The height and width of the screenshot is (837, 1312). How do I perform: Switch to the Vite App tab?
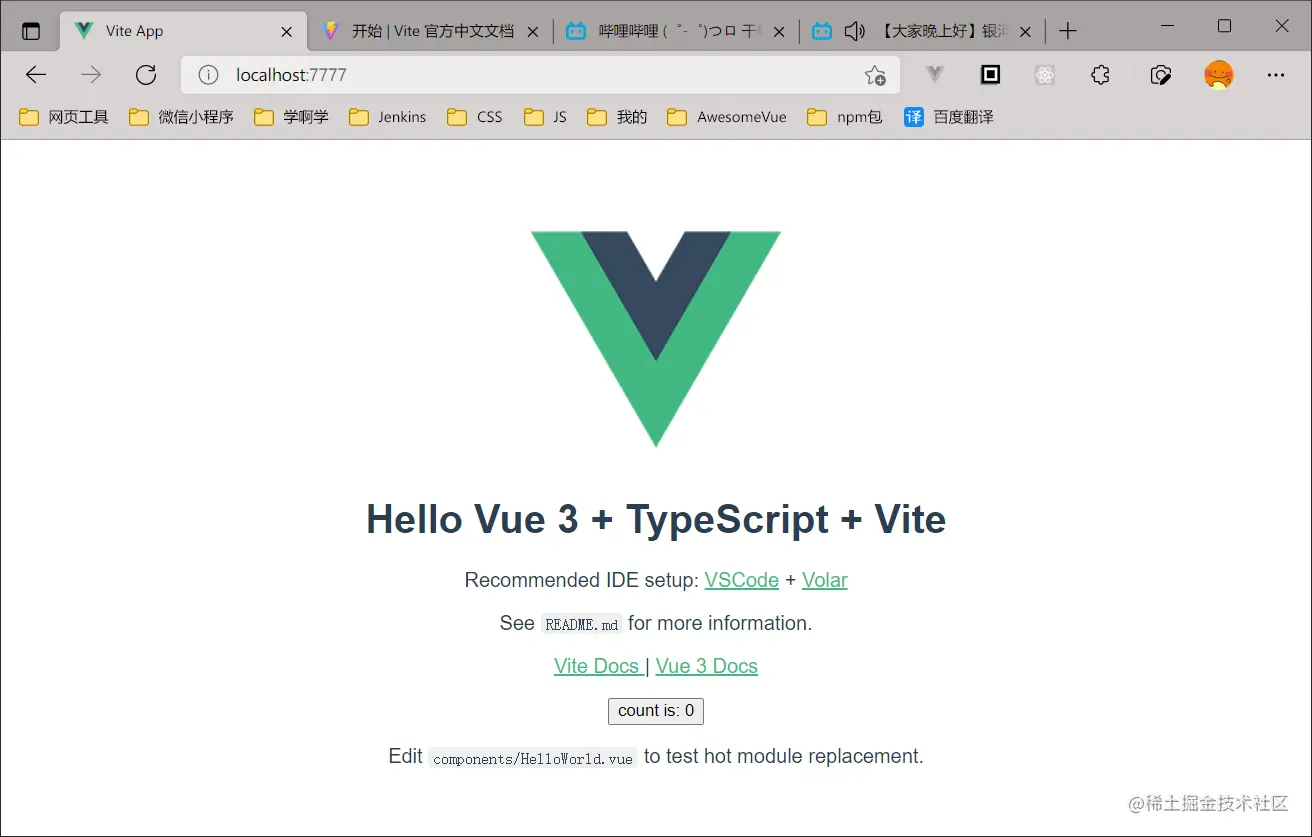[x=184, y=31]
